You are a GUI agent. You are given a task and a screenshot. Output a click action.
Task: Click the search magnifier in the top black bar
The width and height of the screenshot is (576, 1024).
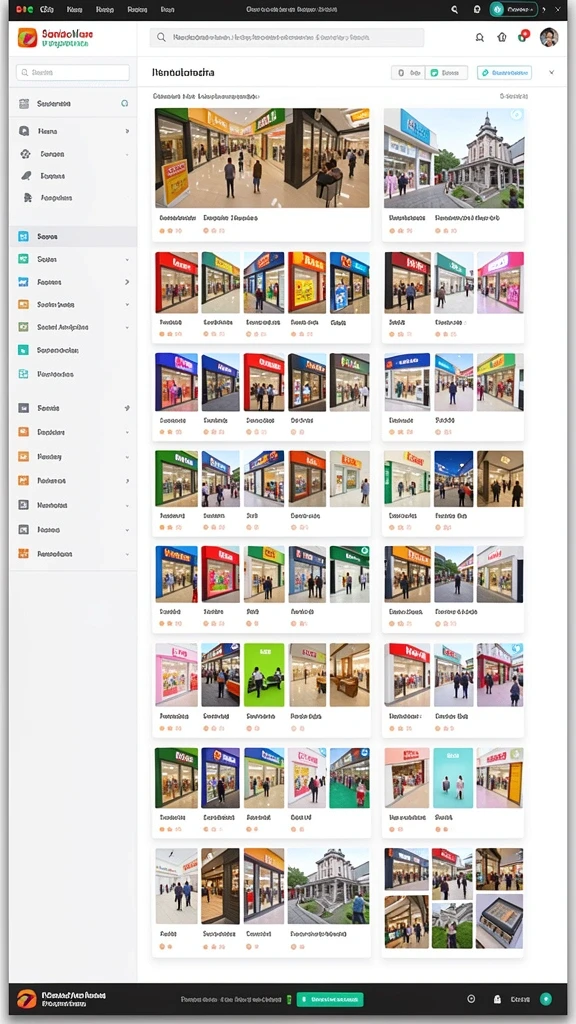tap(455, 10)
